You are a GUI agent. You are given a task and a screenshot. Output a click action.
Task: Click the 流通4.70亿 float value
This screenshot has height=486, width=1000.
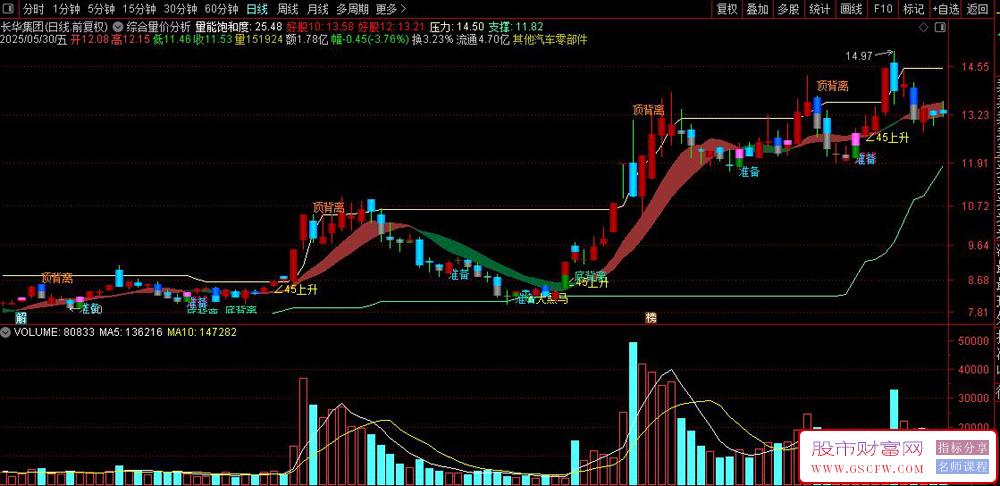click(483, 39)
